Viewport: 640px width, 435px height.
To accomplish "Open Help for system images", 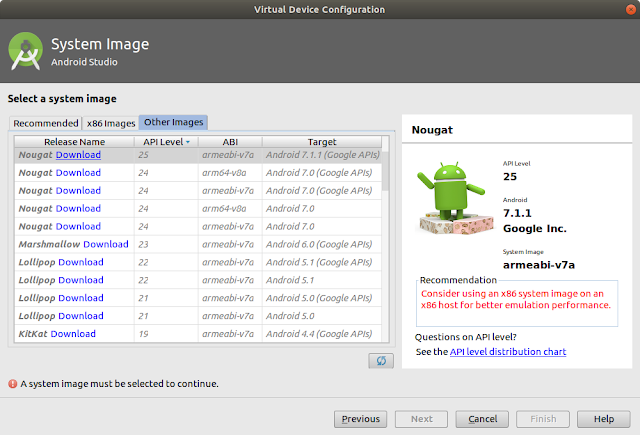I will (604, 419).
